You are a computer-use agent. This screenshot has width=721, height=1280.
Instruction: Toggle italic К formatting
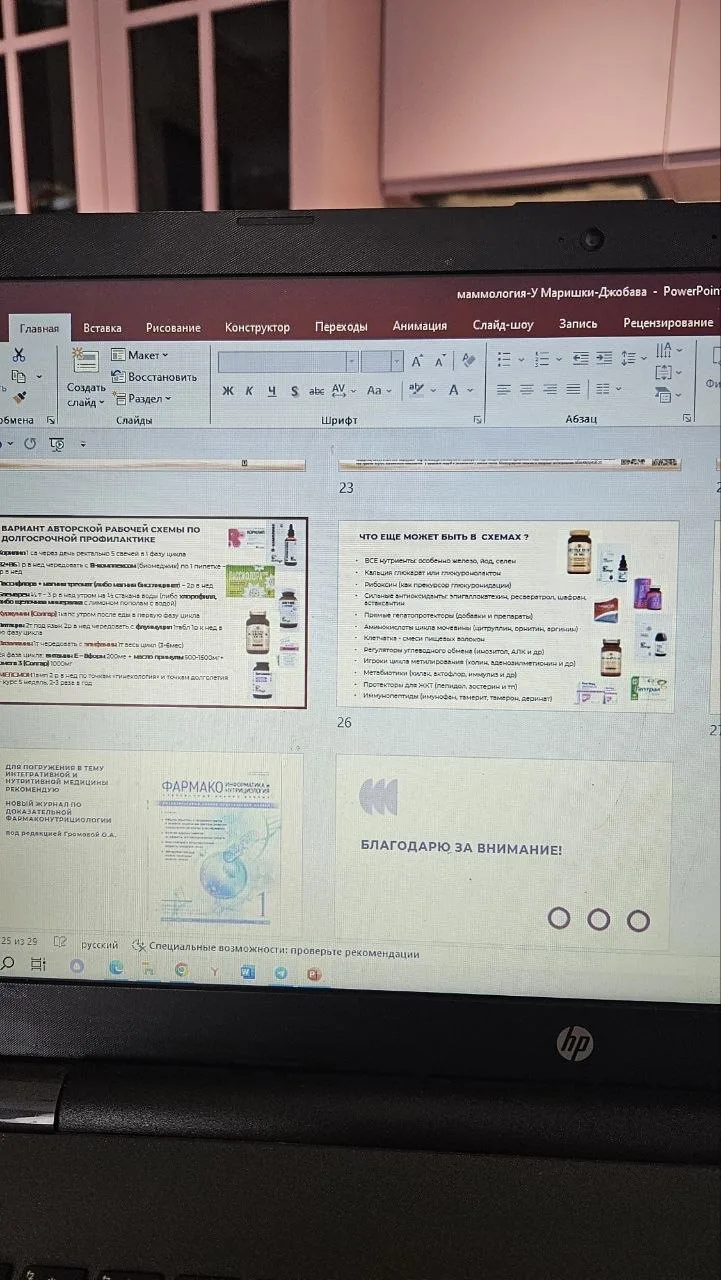(x=249, y=390)
